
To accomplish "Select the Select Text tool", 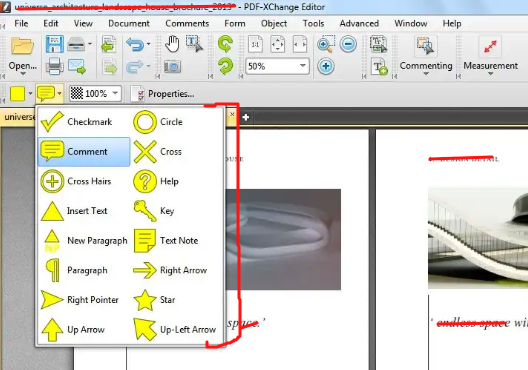I will pyautogui.click(x=194, y=44).
